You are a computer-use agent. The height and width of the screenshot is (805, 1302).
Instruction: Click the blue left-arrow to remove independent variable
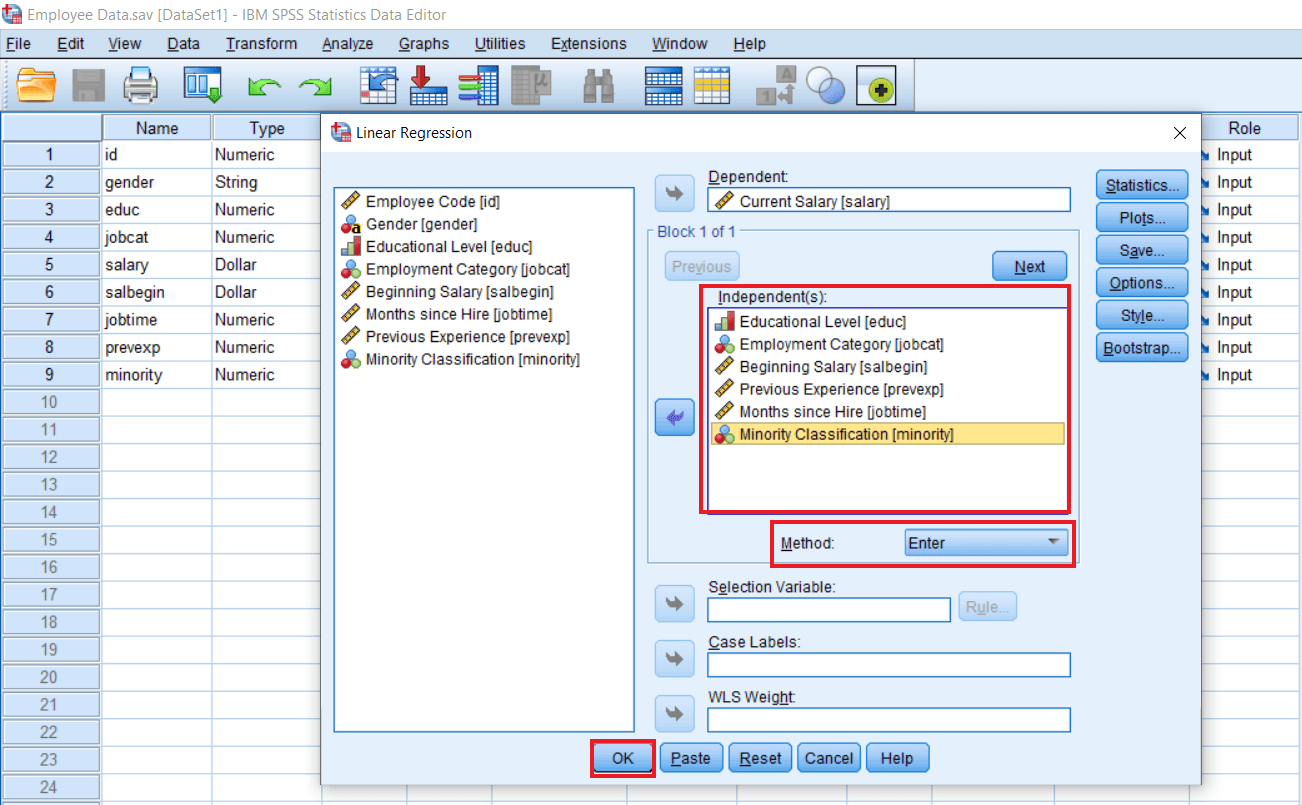tap(674, 417)
